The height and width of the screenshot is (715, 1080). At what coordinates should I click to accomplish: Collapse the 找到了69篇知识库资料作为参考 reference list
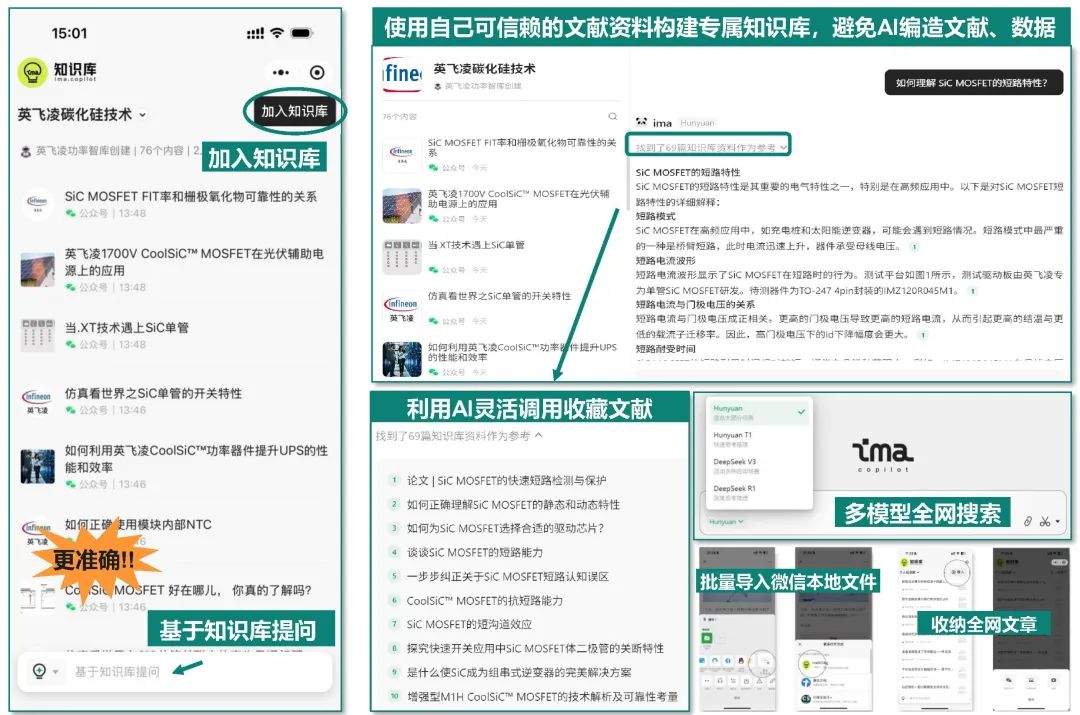coord(459,436)
